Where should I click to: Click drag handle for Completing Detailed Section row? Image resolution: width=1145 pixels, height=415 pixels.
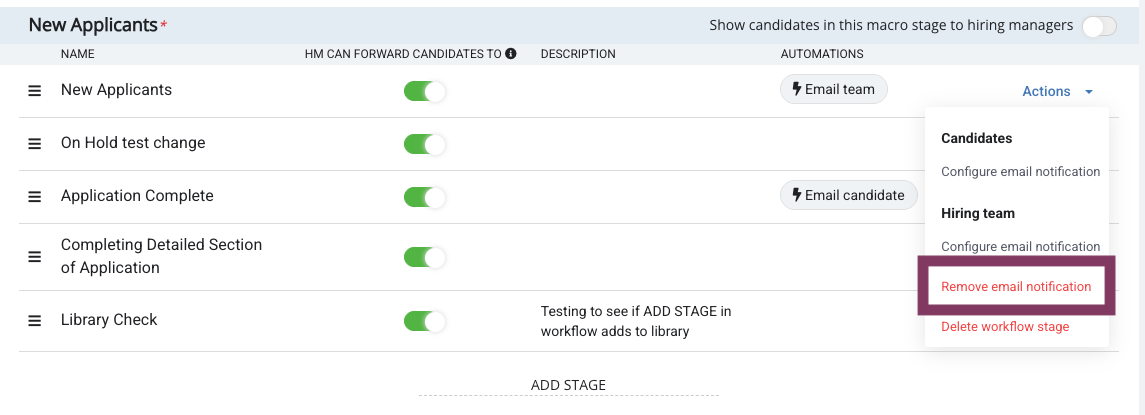34,257
